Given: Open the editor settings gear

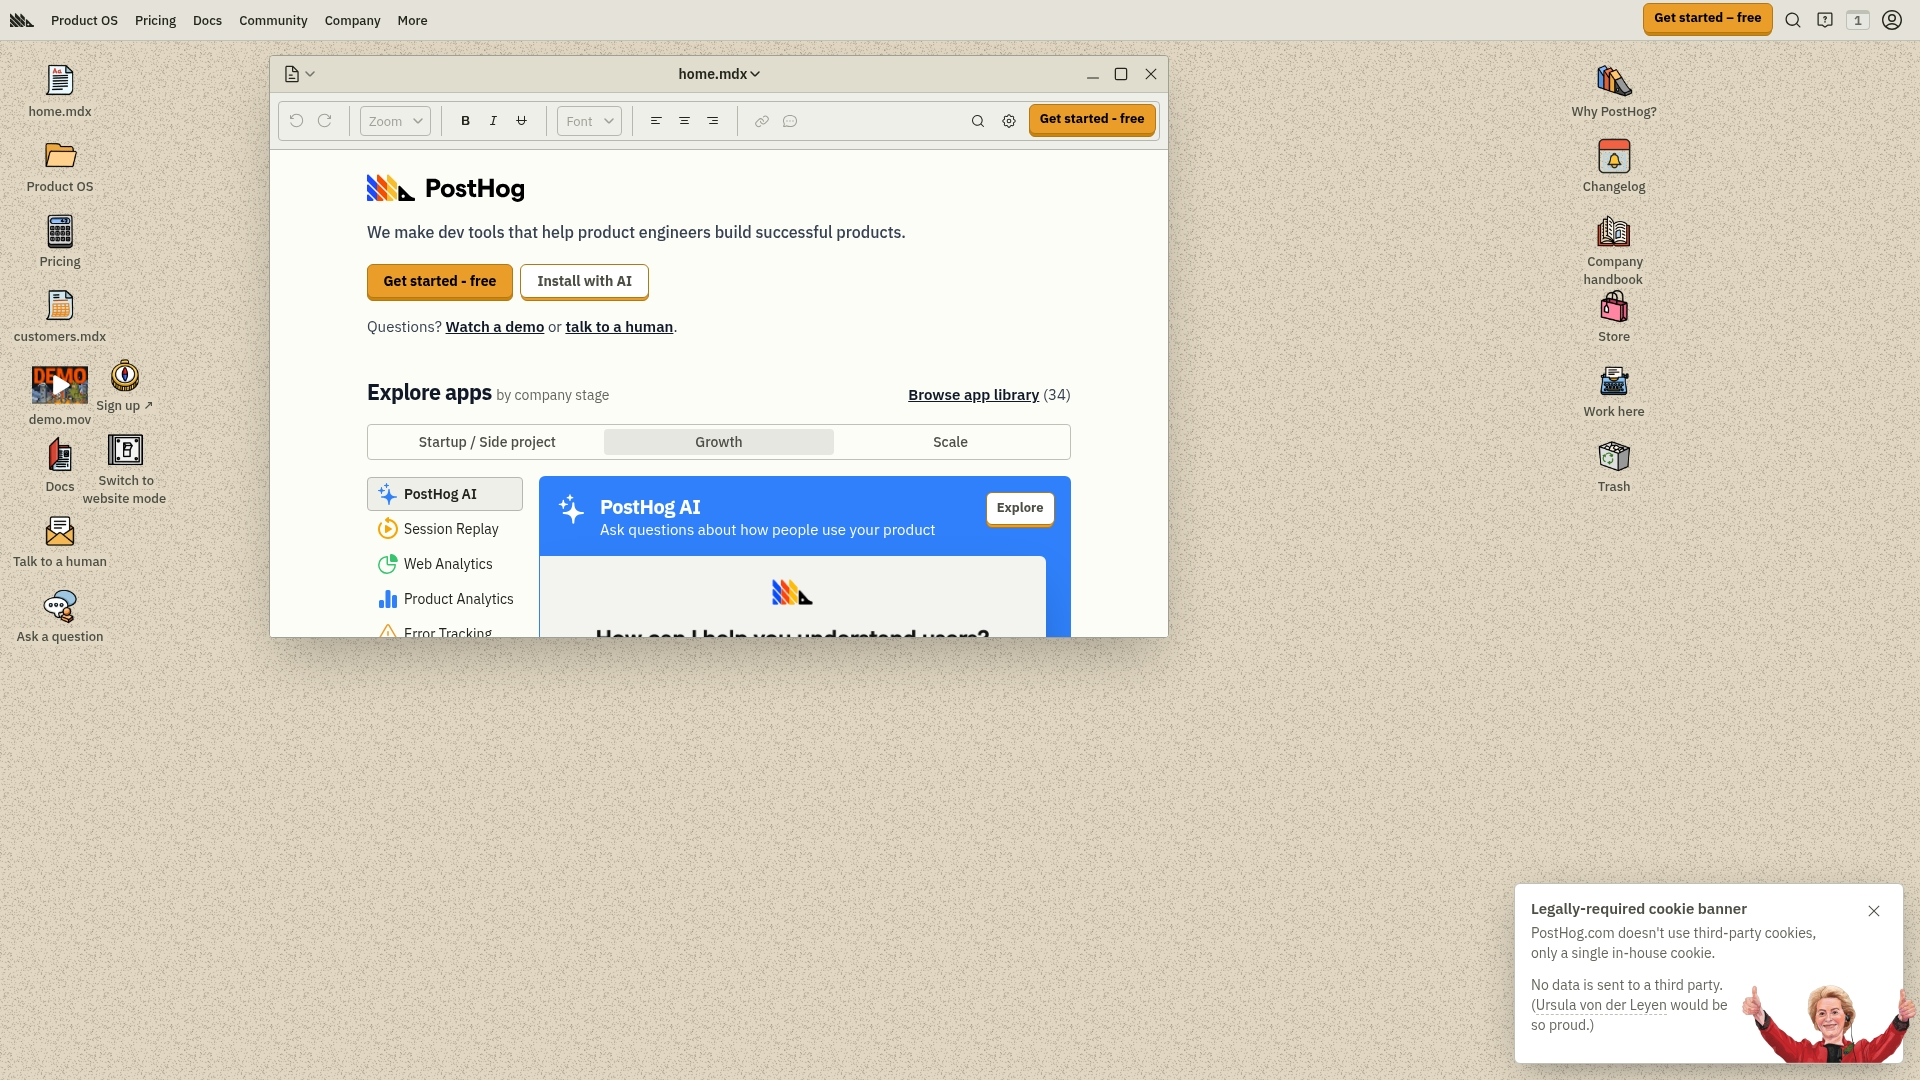Looking at the screenshot, I should (x=1009, y=121).
